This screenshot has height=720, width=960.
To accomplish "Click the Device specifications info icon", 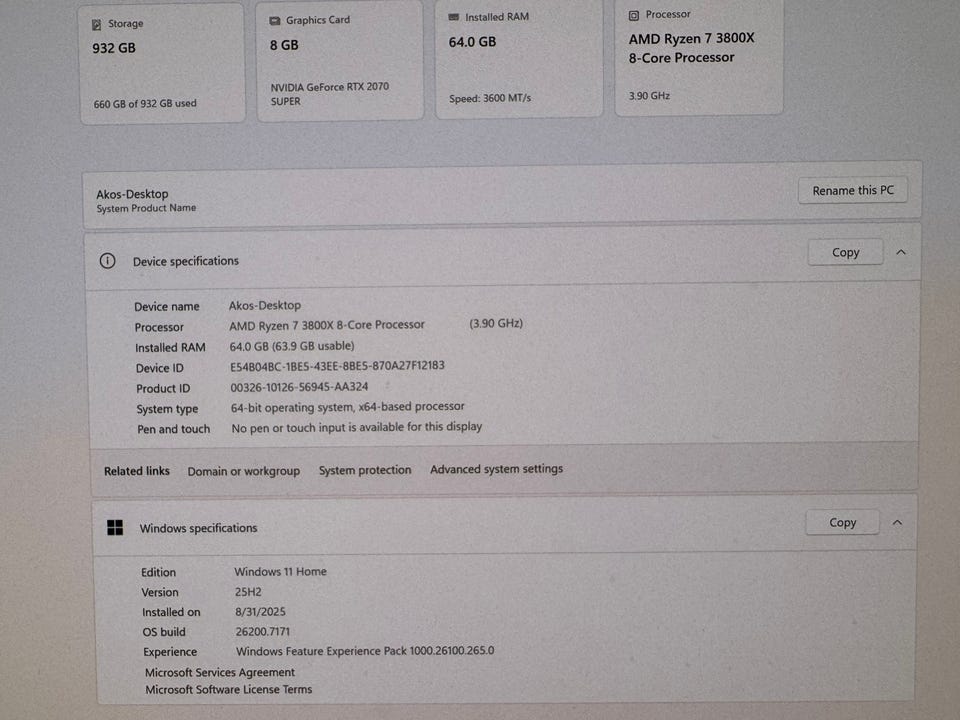I will [107, 261].
